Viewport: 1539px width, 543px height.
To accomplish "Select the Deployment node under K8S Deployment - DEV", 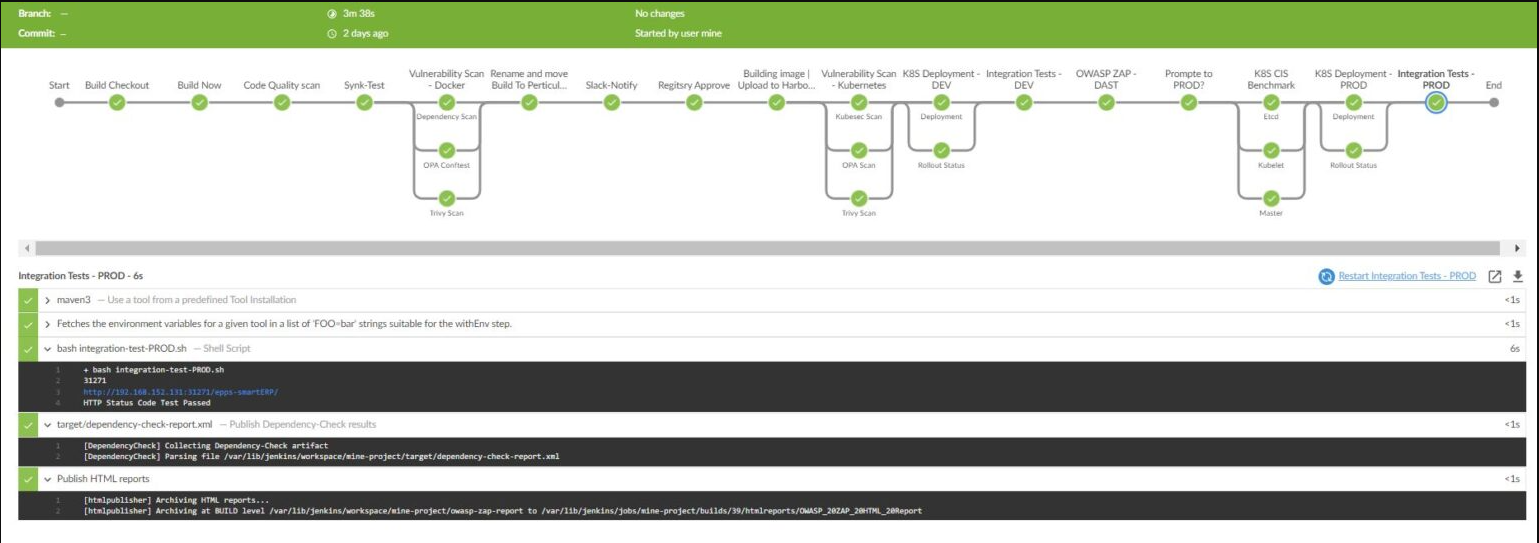I will click(x=941, y=102).
